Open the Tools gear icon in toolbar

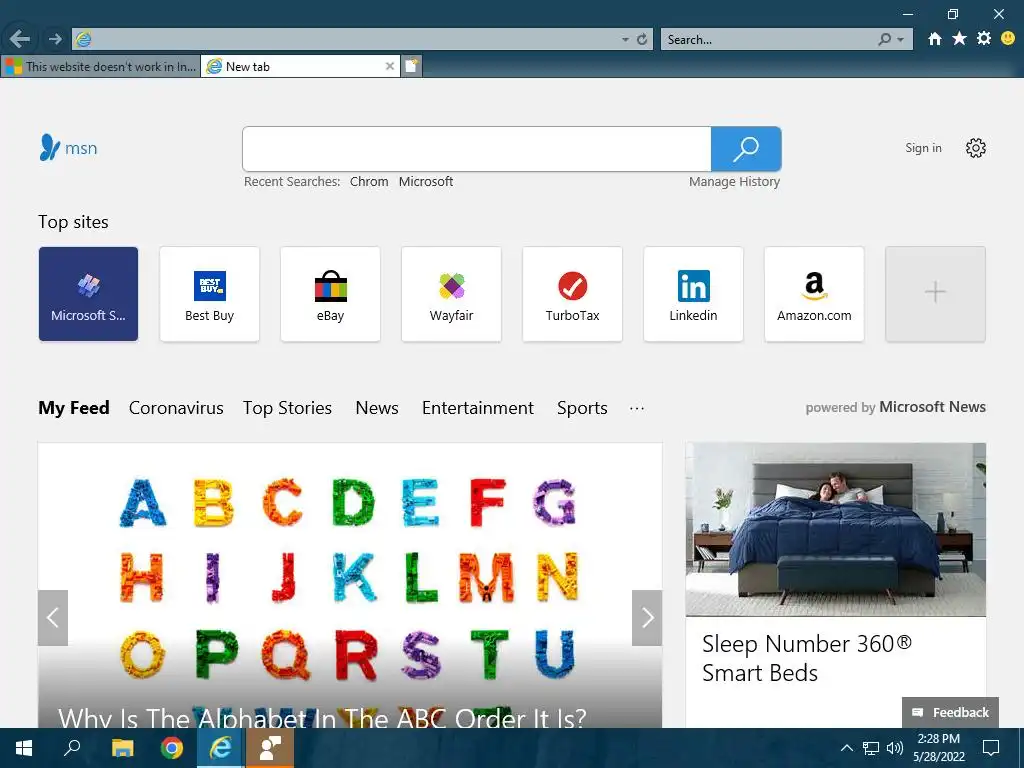pos(984,39)
